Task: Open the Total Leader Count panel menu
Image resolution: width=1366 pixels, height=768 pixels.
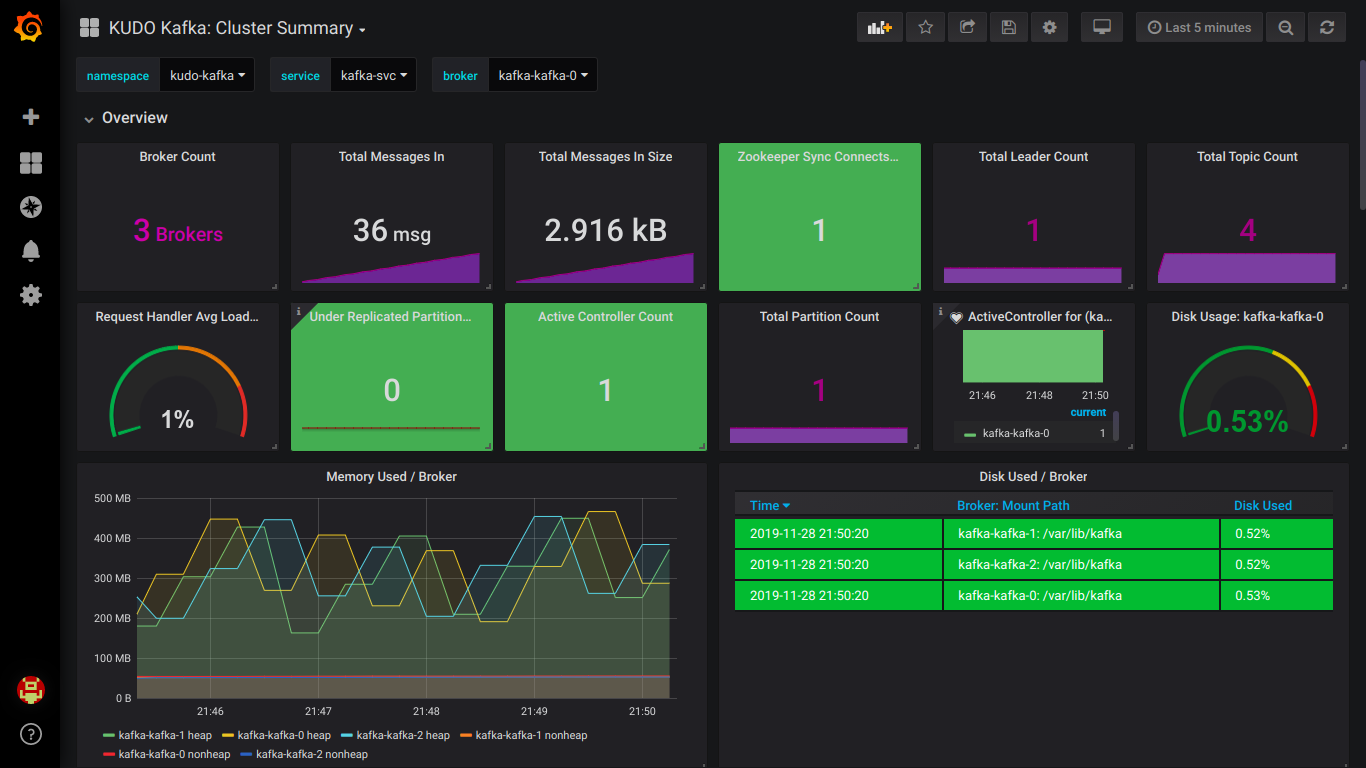Action: tap(1033, 157)
